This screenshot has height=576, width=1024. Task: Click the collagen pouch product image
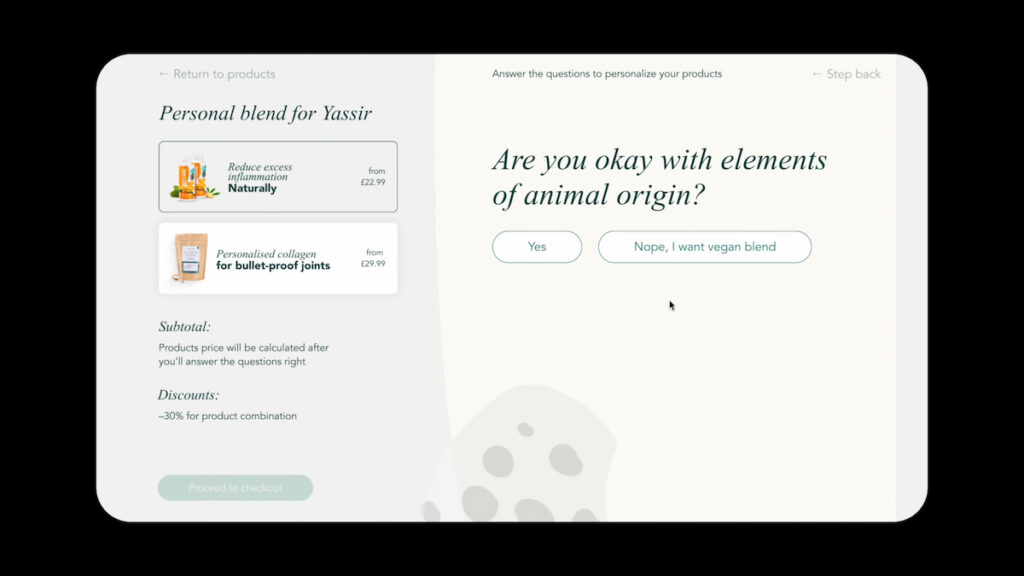187,259
